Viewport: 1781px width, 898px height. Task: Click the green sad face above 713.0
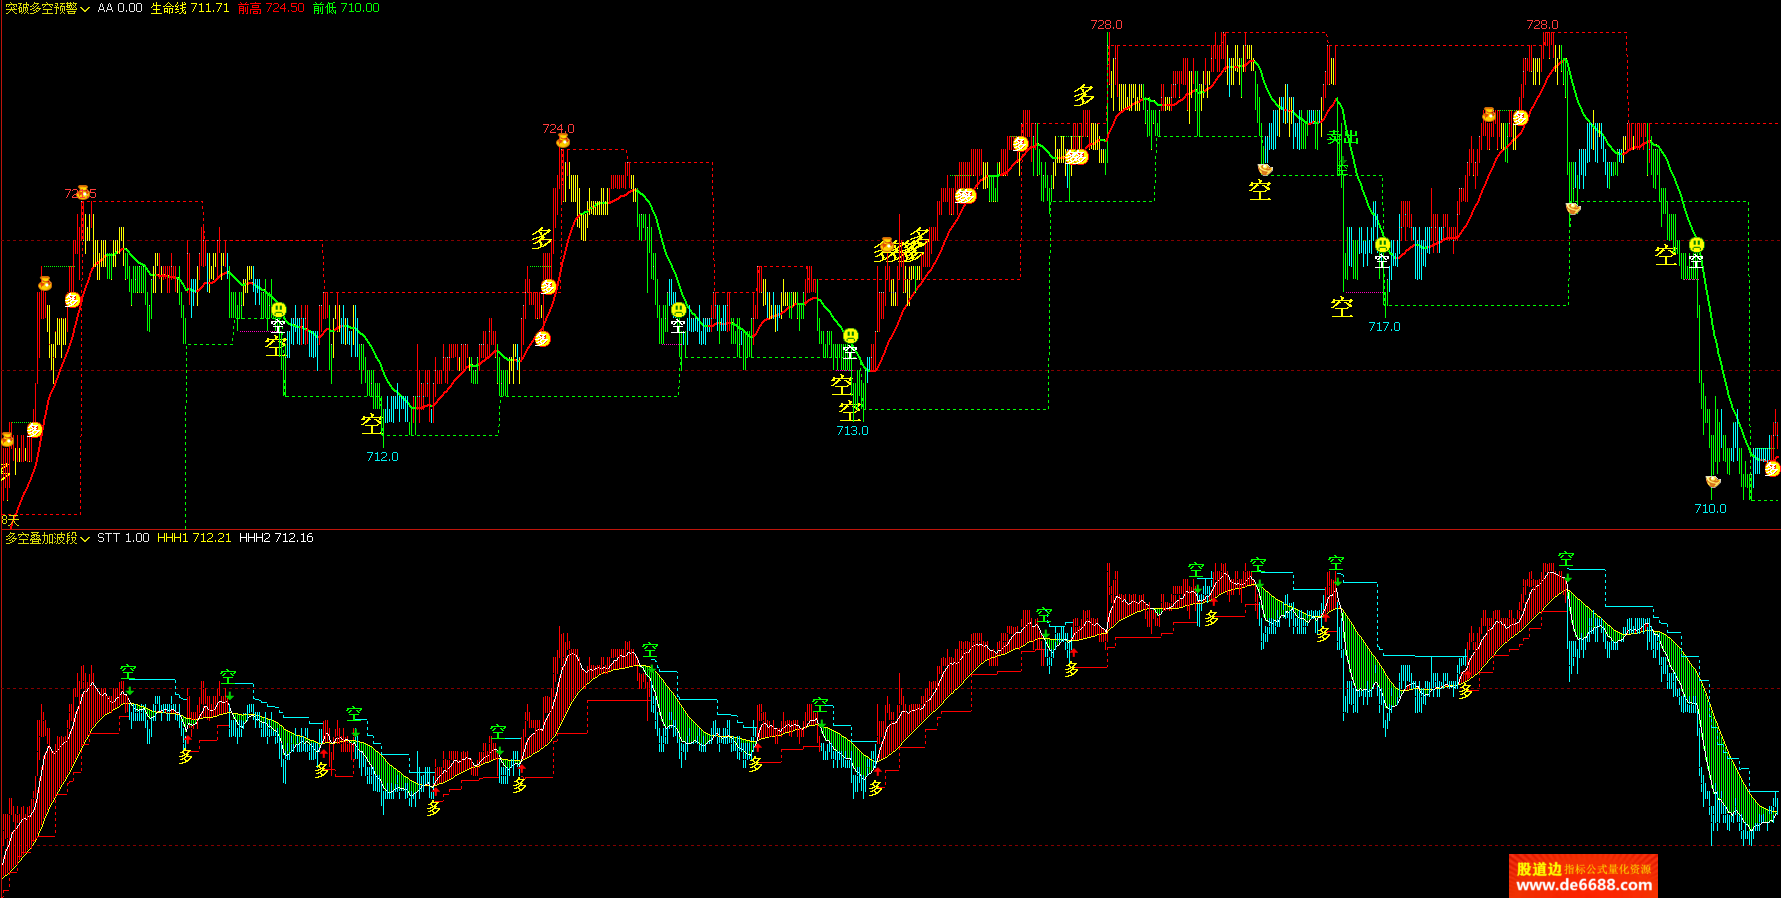point(851,336)
